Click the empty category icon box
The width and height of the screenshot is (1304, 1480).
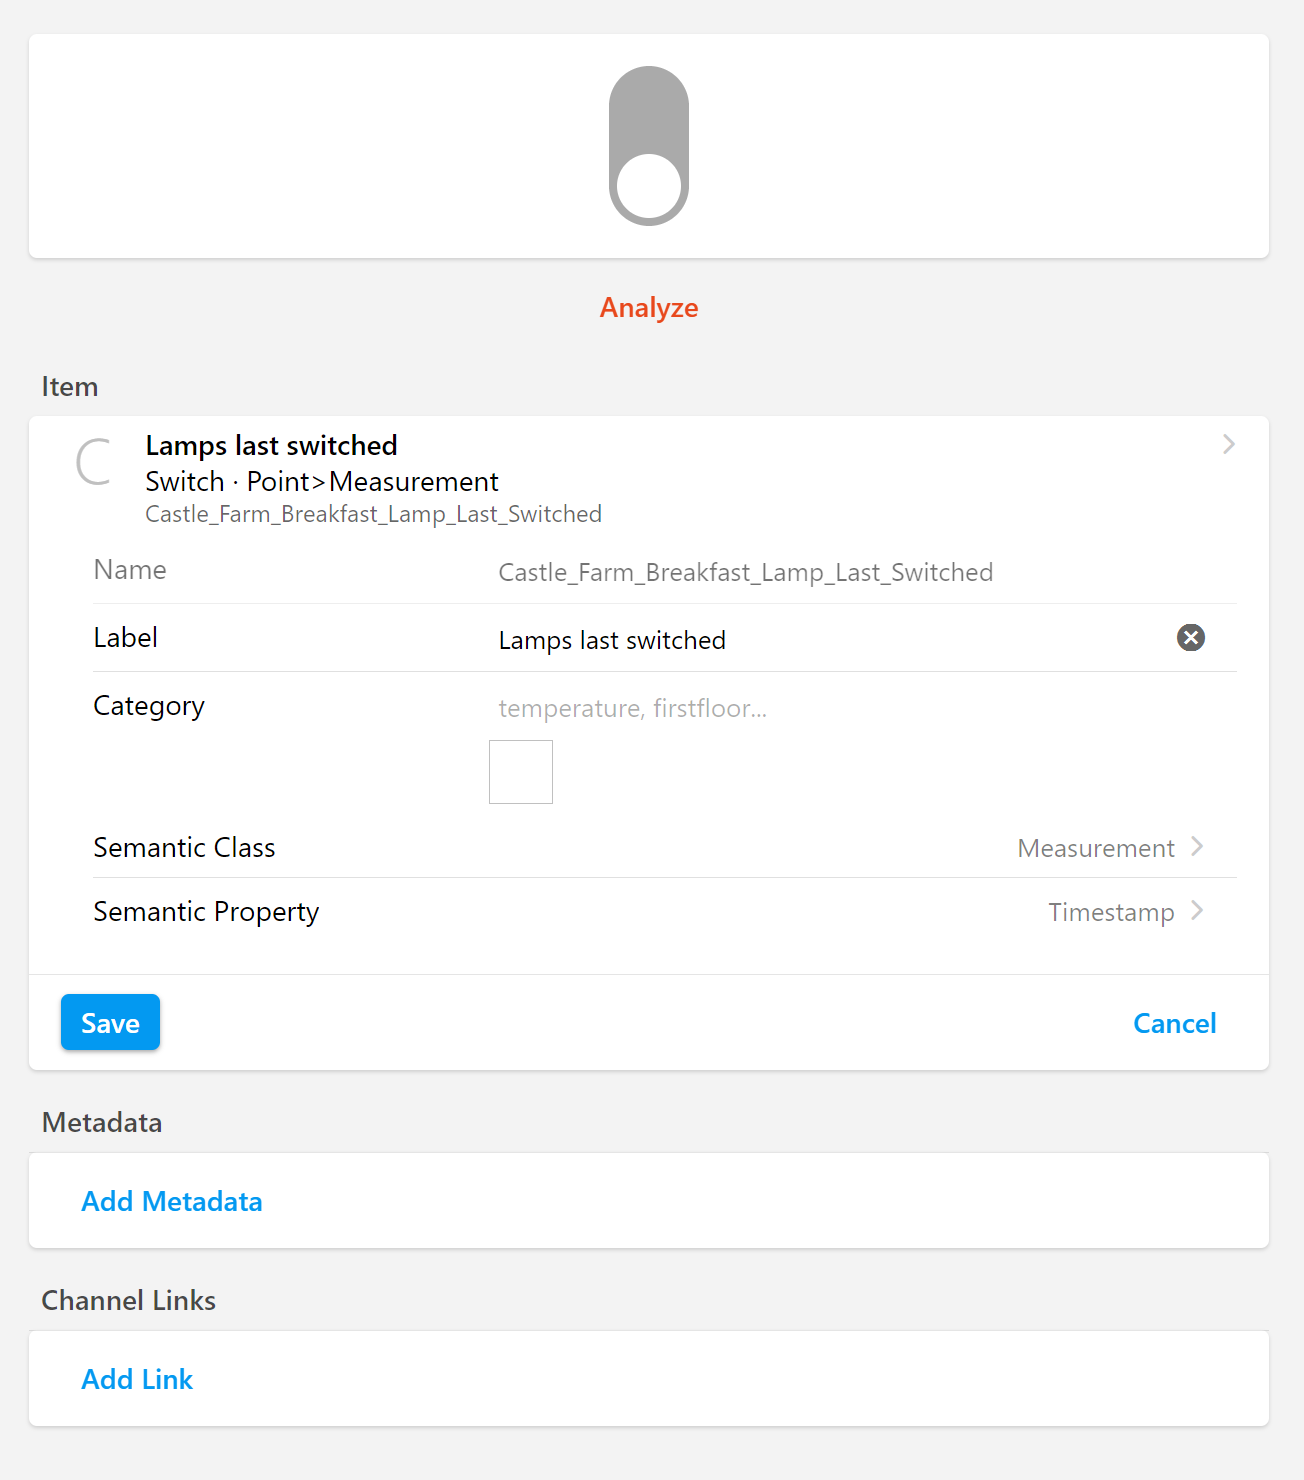520,771
